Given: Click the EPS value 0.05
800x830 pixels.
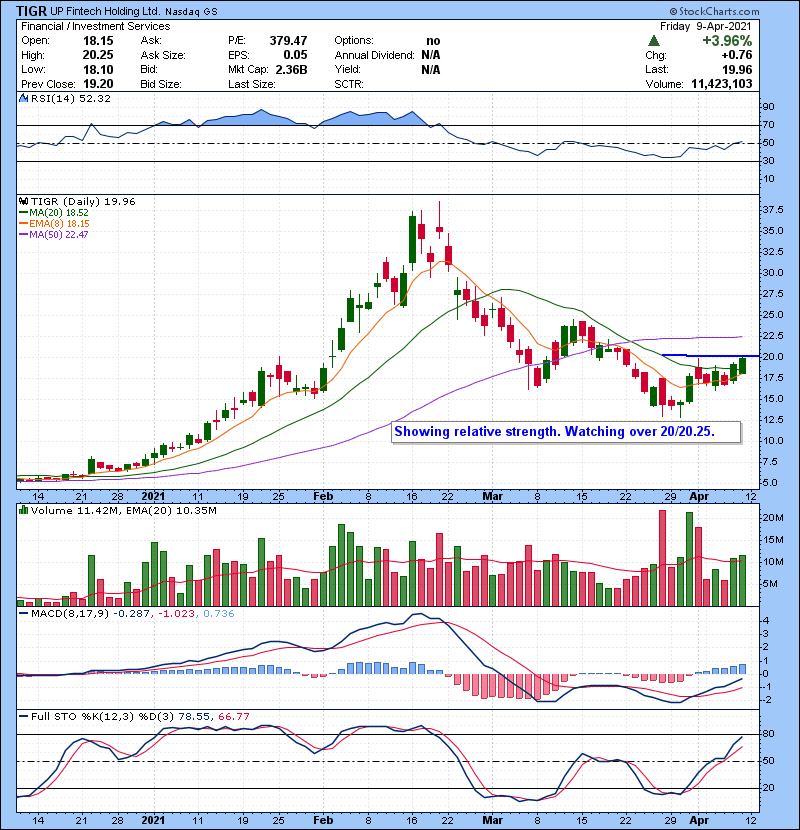Looking at the screenshot, I should click(295, 55).
